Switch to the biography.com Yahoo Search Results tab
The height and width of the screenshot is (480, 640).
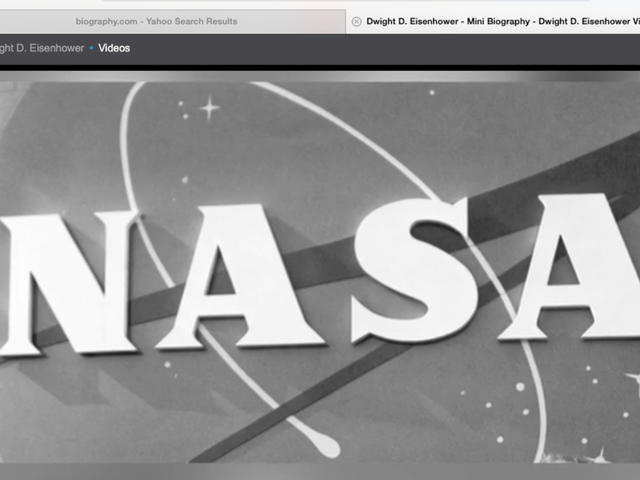pyautogui.click(x=156, y=22)
